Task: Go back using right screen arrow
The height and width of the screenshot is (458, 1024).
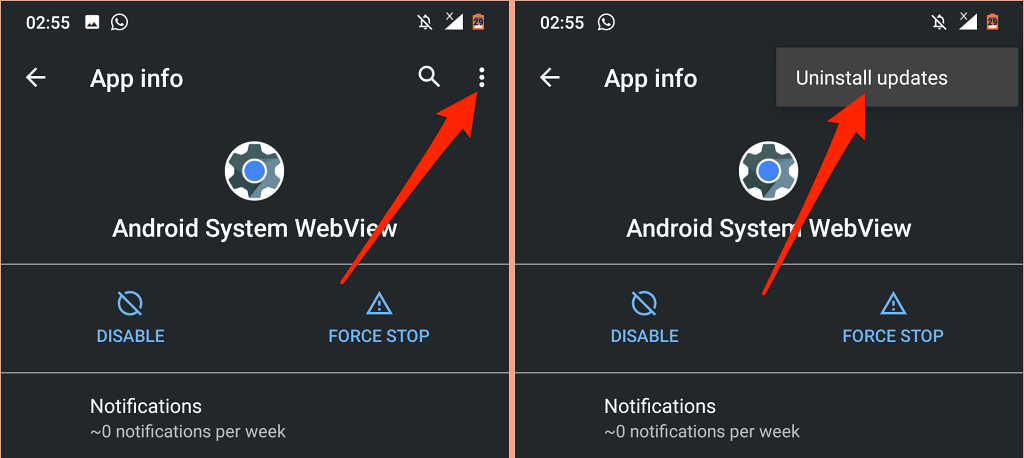Action: 550,78
